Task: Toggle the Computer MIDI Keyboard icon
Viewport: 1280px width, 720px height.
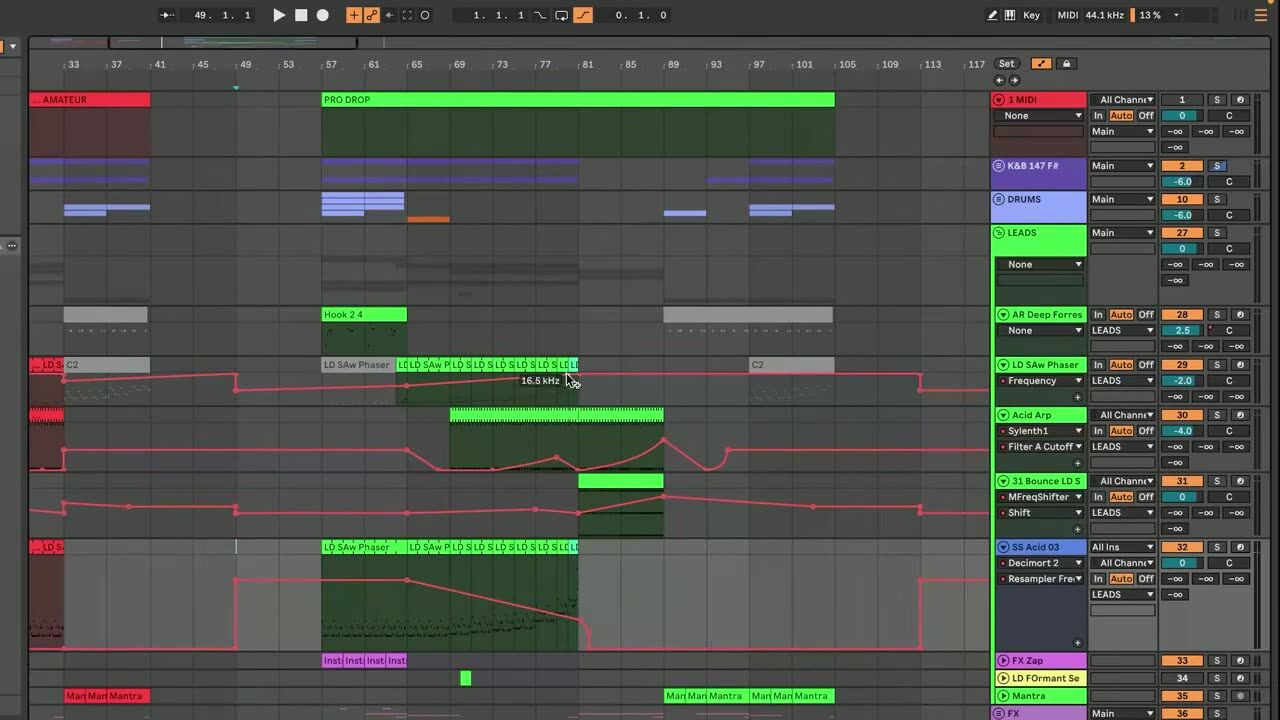Action: pyautogui.click(x=1010, y=15)
